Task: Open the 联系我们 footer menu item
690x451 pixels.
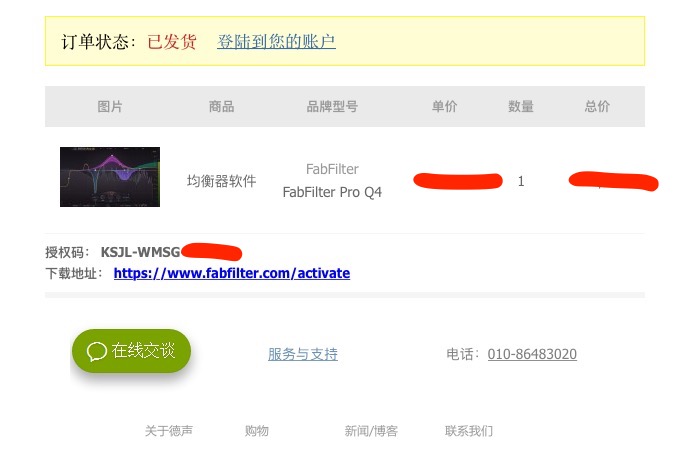Action: [469, 430]
